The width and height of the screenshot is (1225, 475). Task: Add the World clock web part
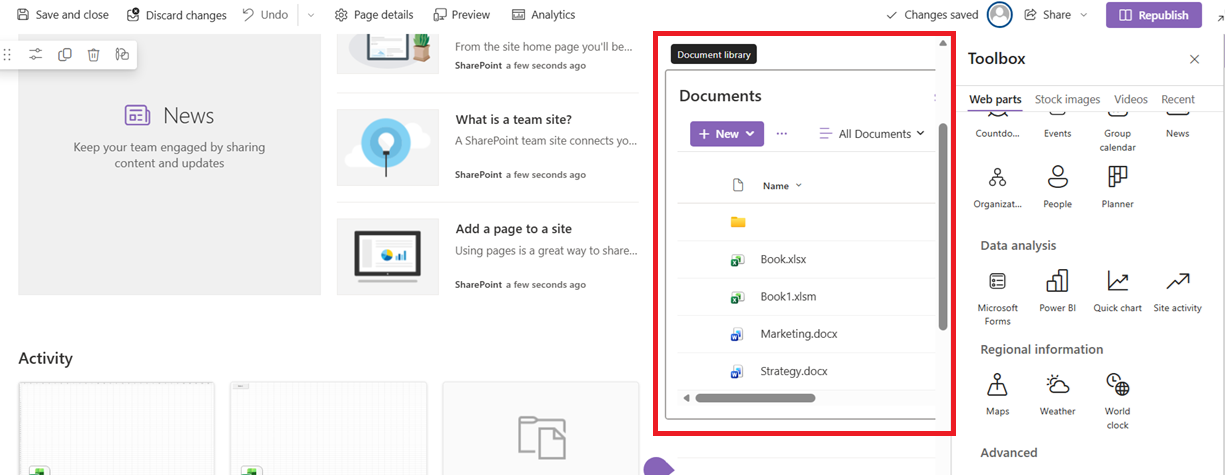pos(1117,400)
